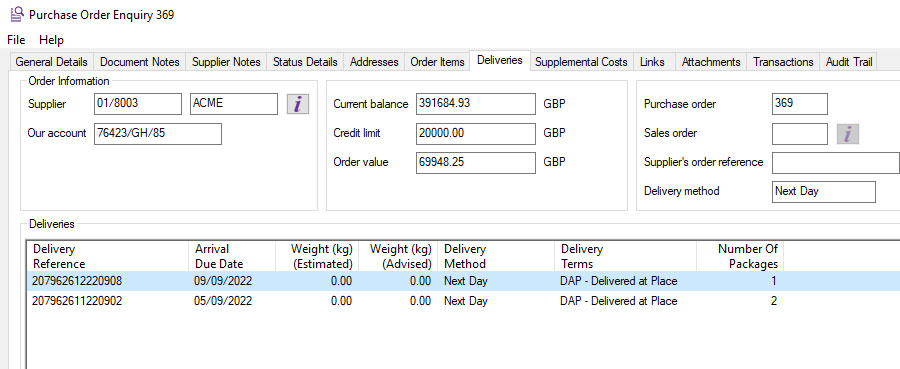Image resolution: width=900 pixels, height=369 pixels.
Task: Click the Arrival Due Date column header
Action: pyautogui.click(x=232, y=257)
